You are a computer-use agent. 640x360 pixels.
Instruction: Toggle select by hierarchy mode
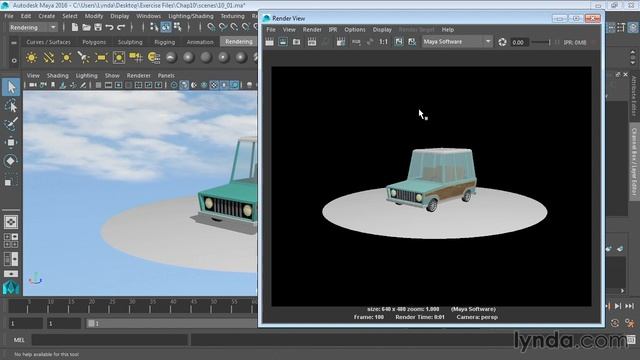(x=154, y=27)
